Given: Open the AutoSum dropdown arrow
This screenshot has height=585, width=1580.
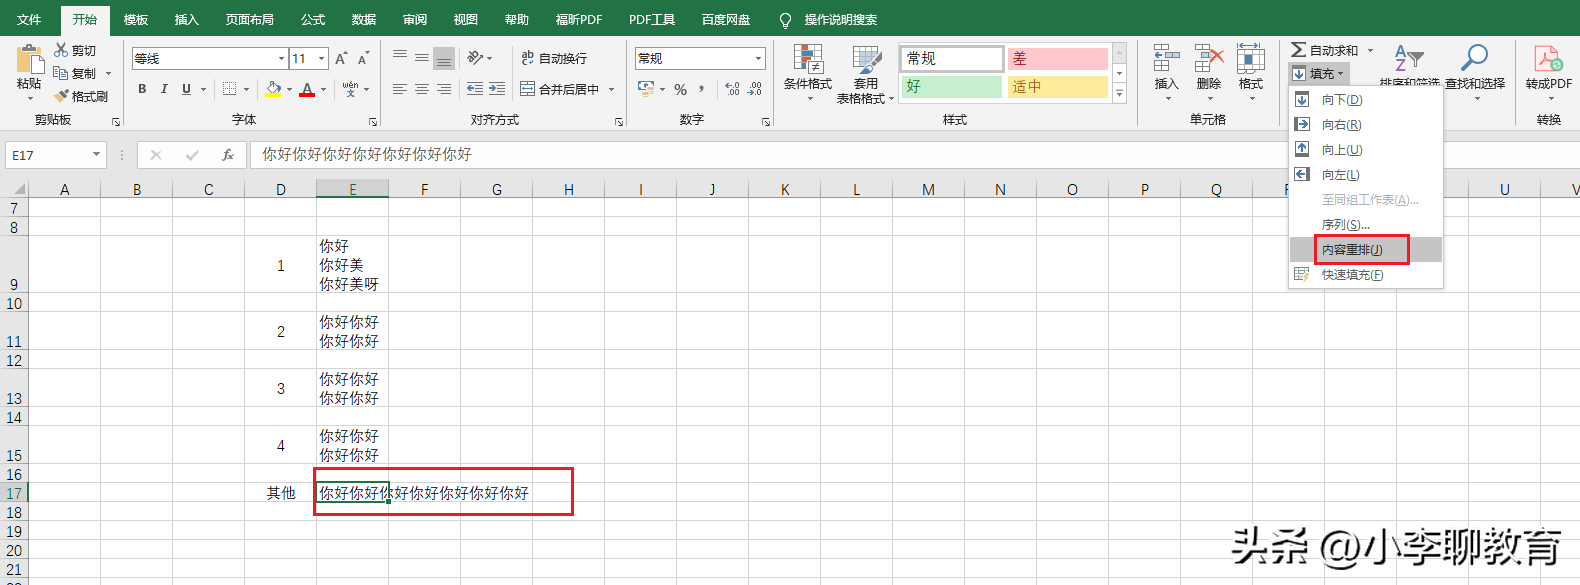Looking at the screenshot, I should click(1370, 50).
